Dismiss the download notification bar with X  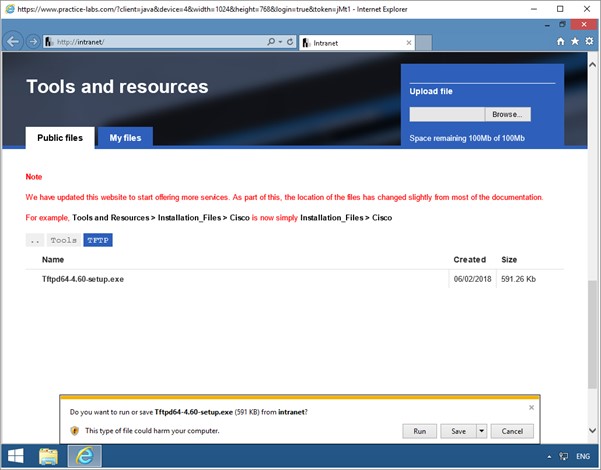531,408
